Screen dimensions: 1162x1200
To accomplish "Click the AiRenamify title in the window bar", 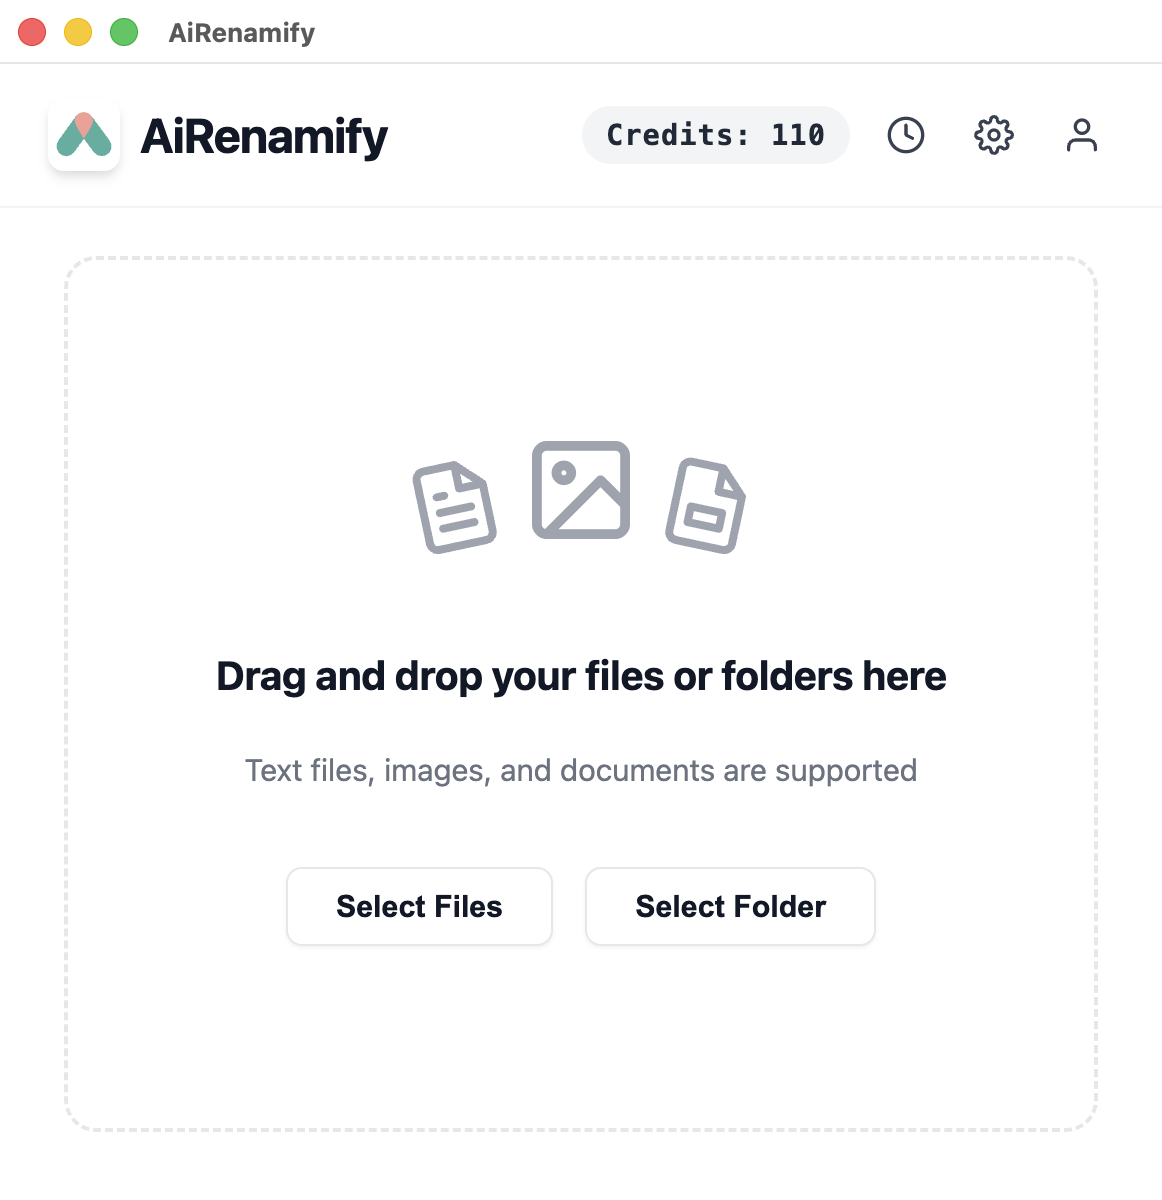I will point(241,31).
